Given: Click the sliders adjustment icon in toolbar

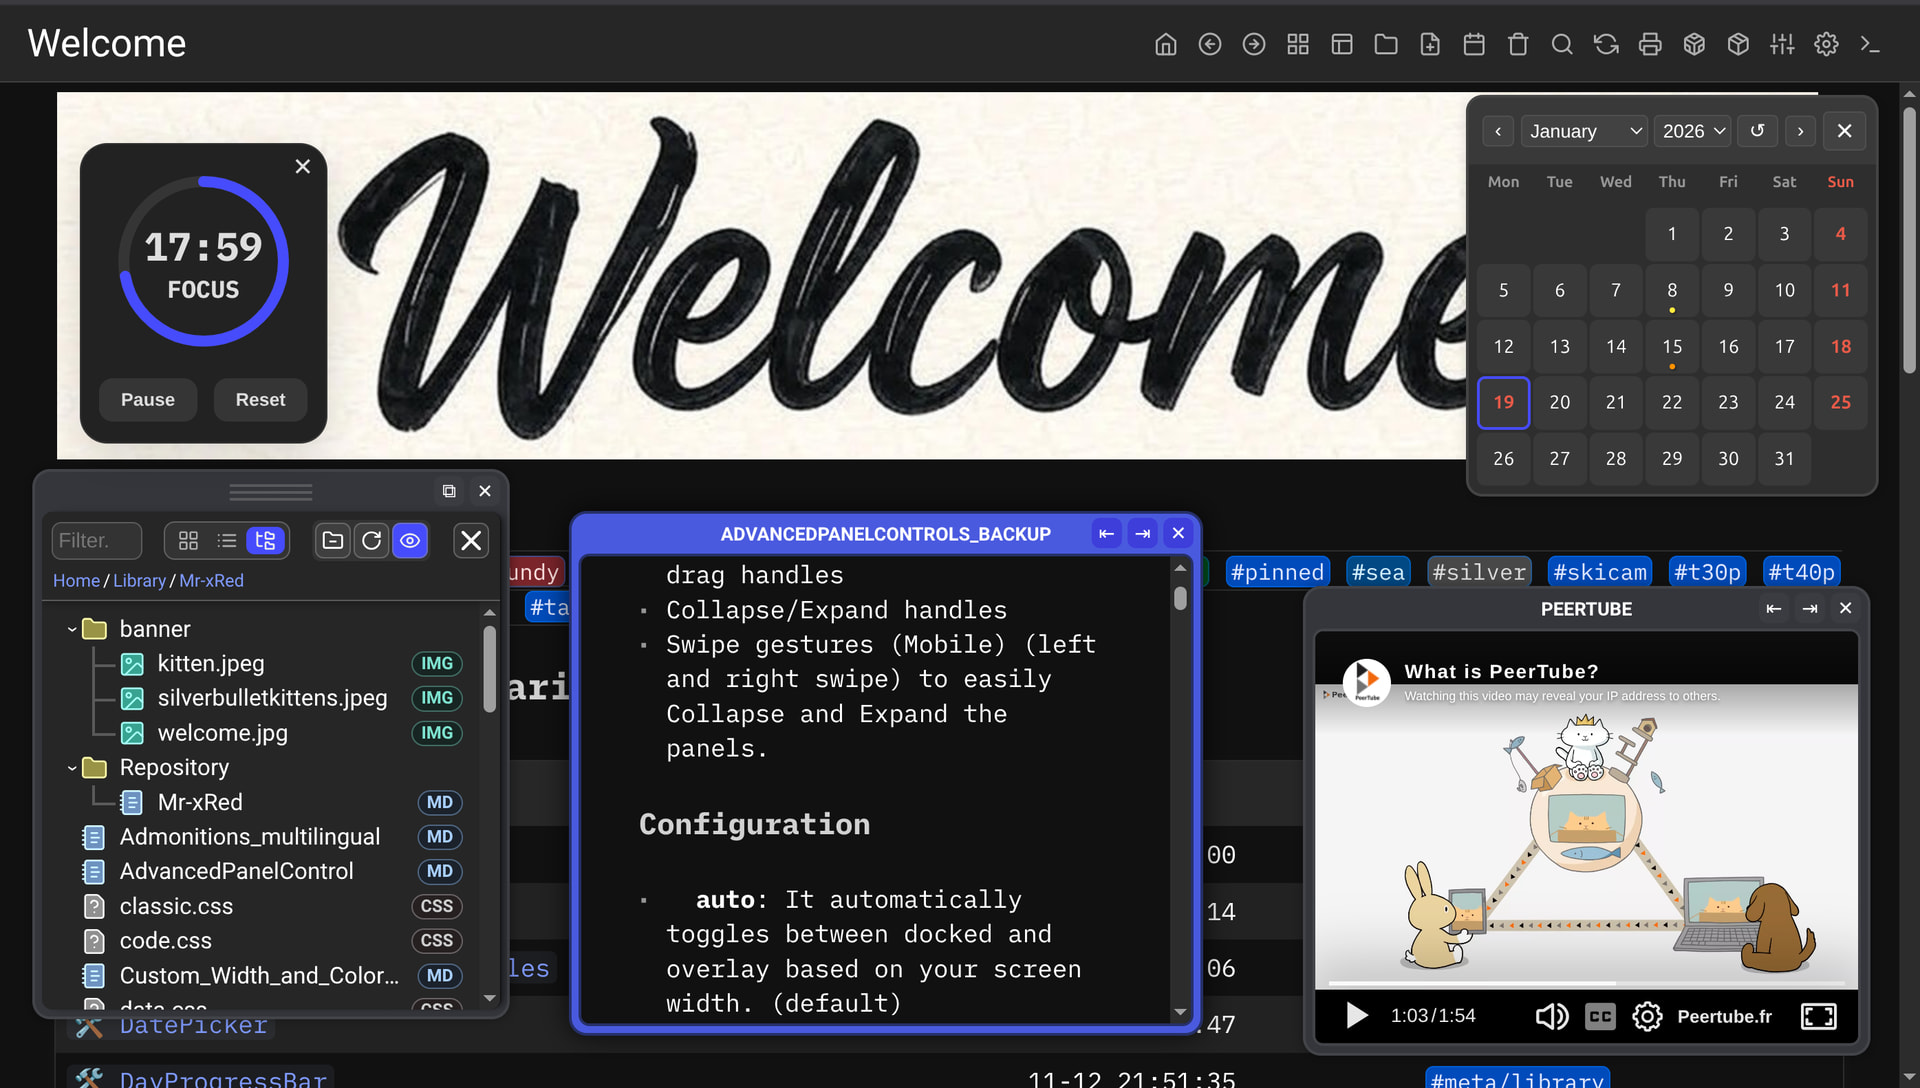Looking at the screenshot, I should [x=1781, y=44].
